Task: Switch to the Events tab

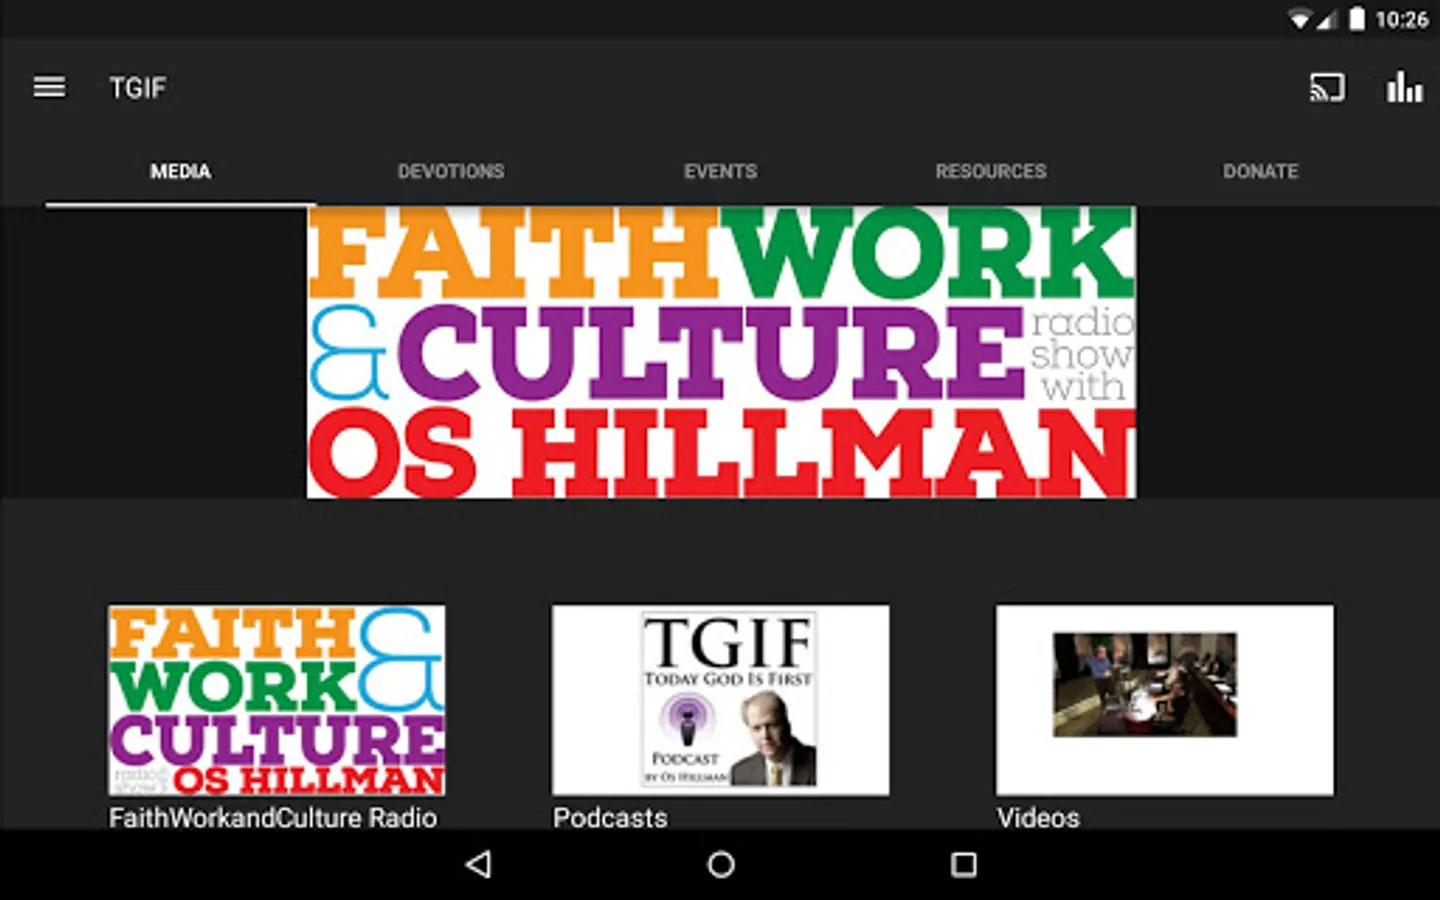Action: point(720,171)
